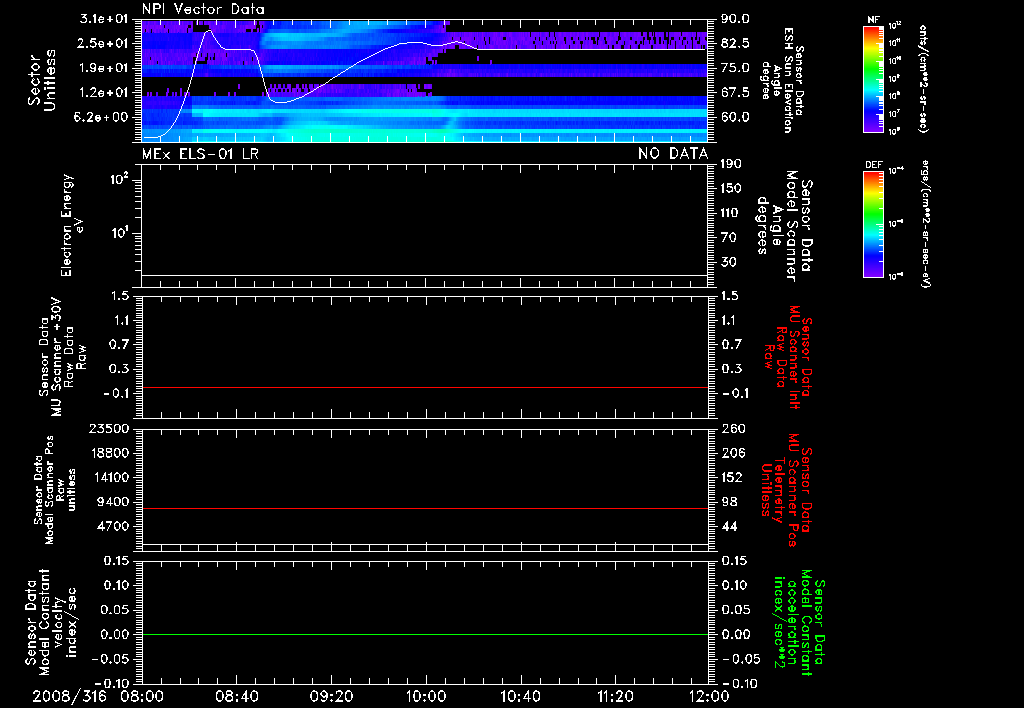Image resolution: width=1024 pixels, height=708 pixels.
Task: Click the "1.9e+01" sector axis value
Action: (103, 68)
